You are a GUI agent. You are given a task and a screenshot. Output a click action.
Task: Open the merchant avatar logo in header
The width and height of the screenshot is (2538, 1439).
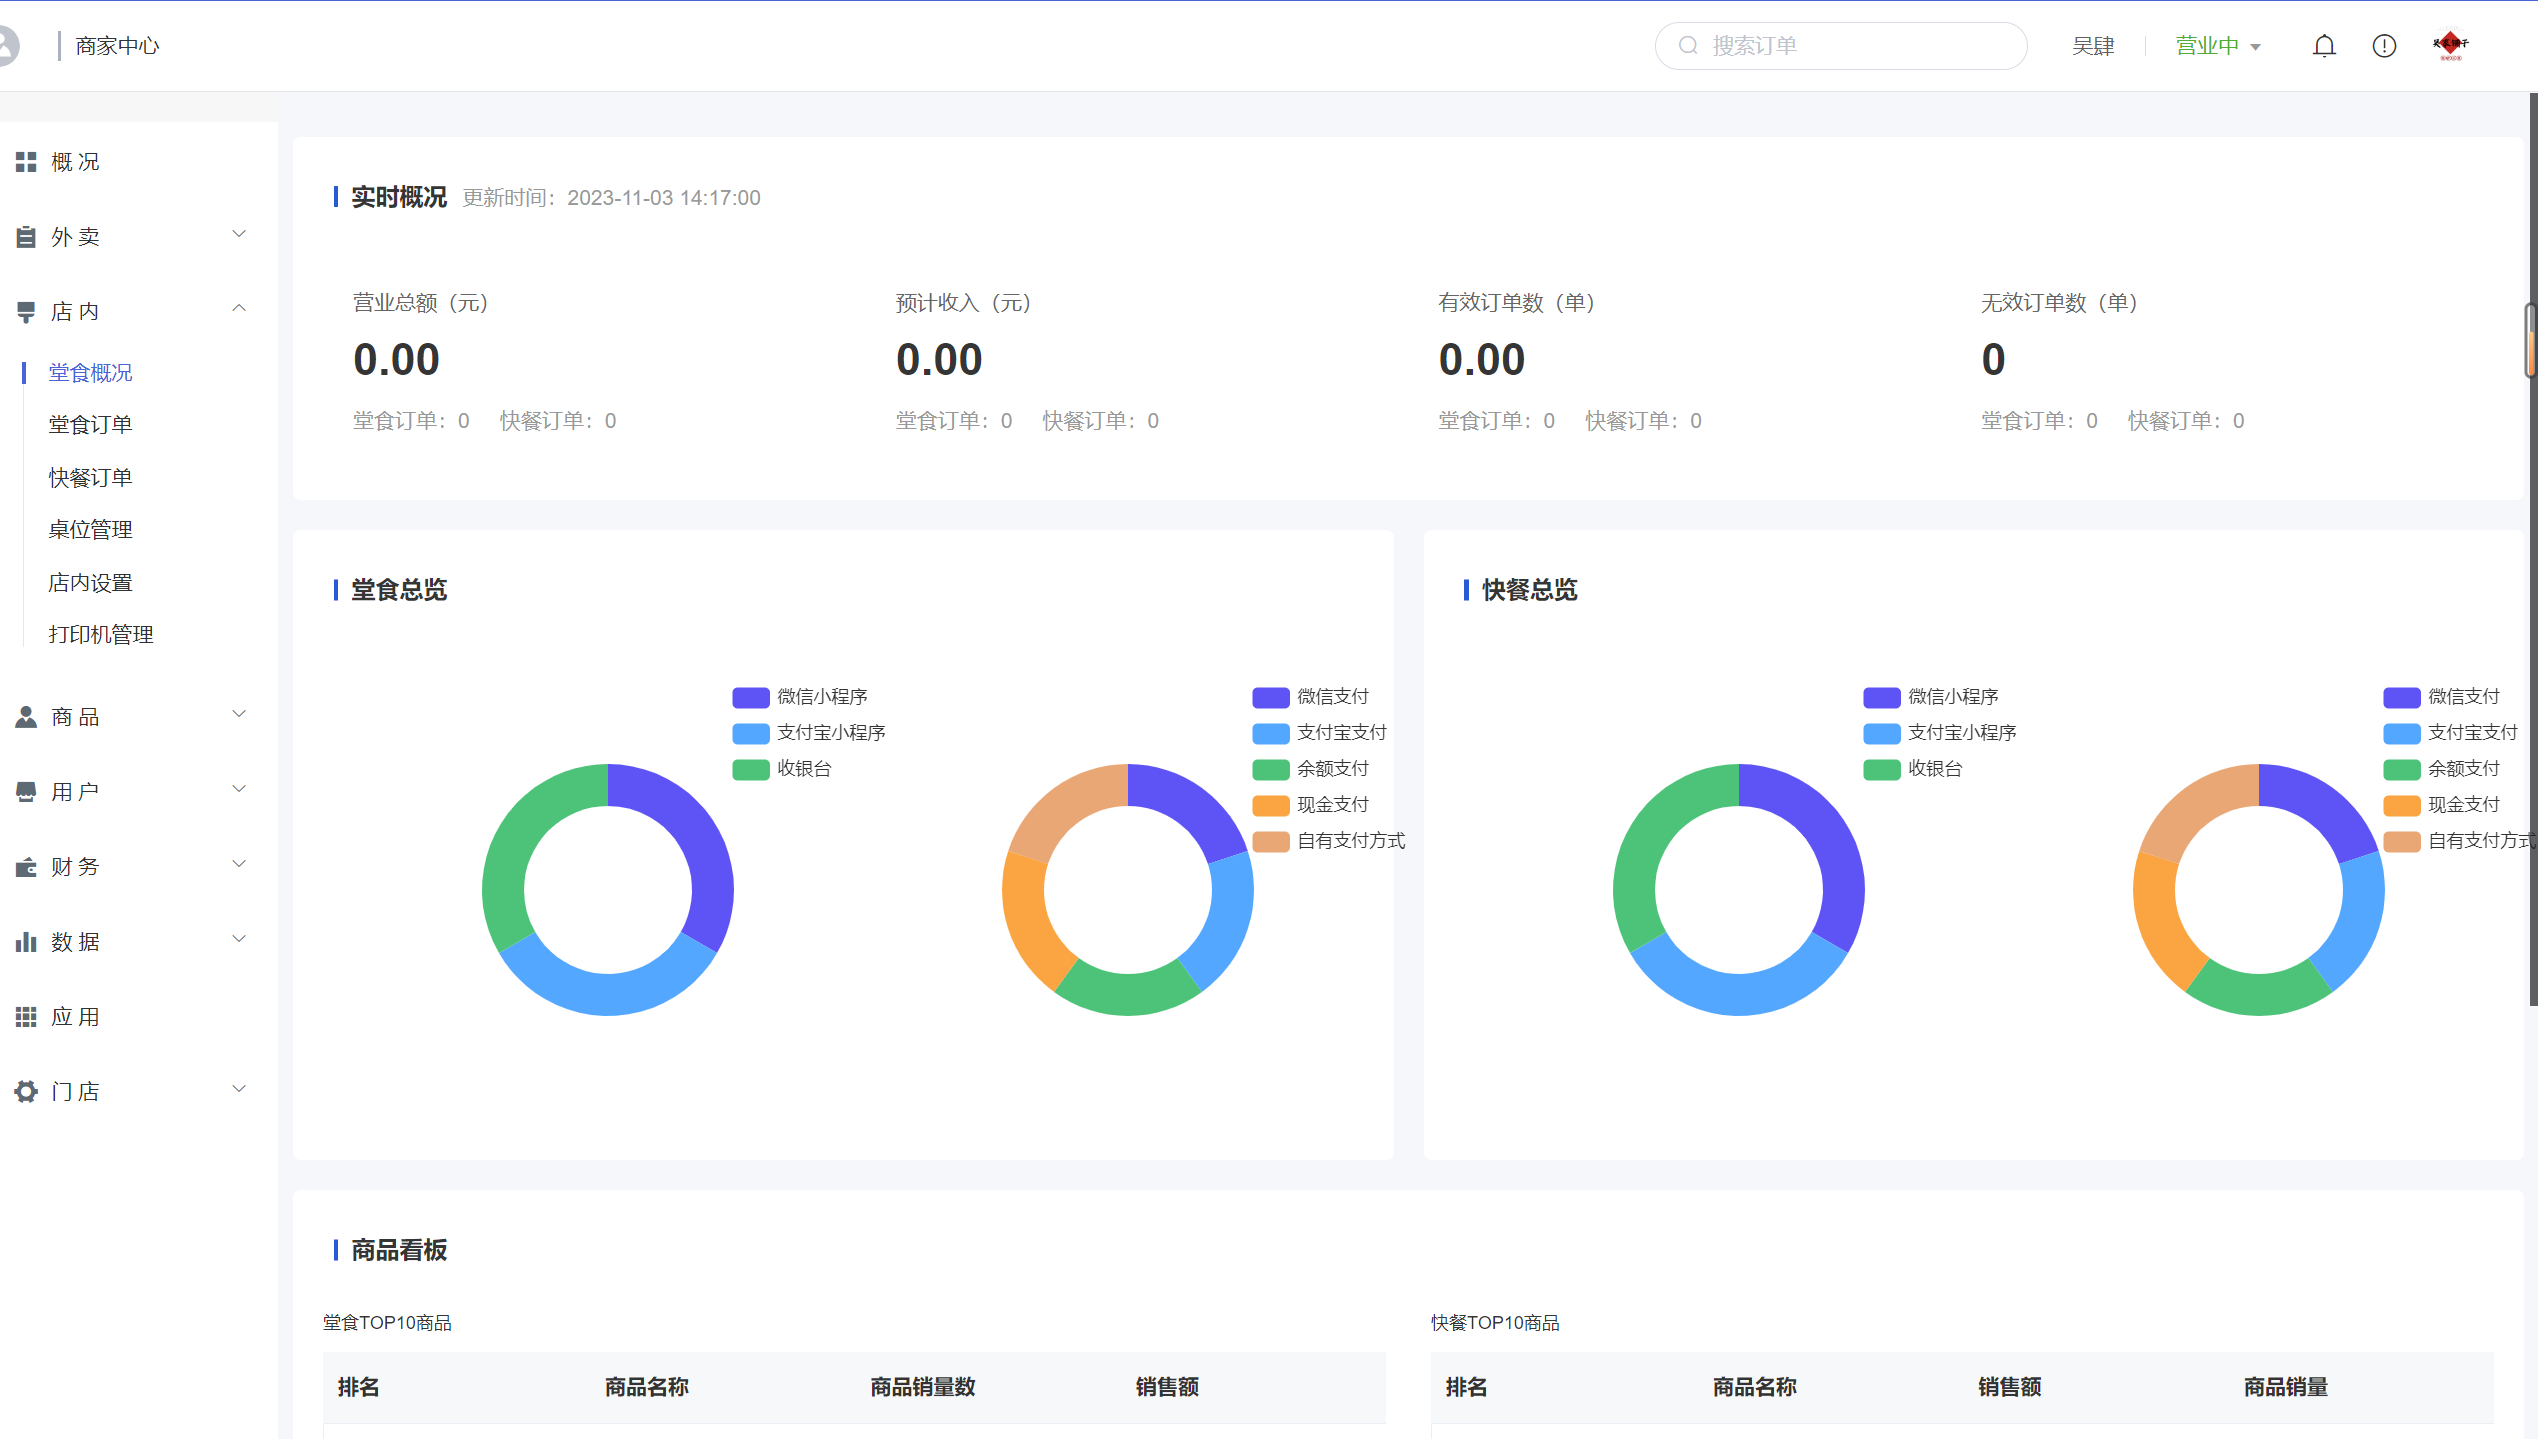pos(2451,45)
